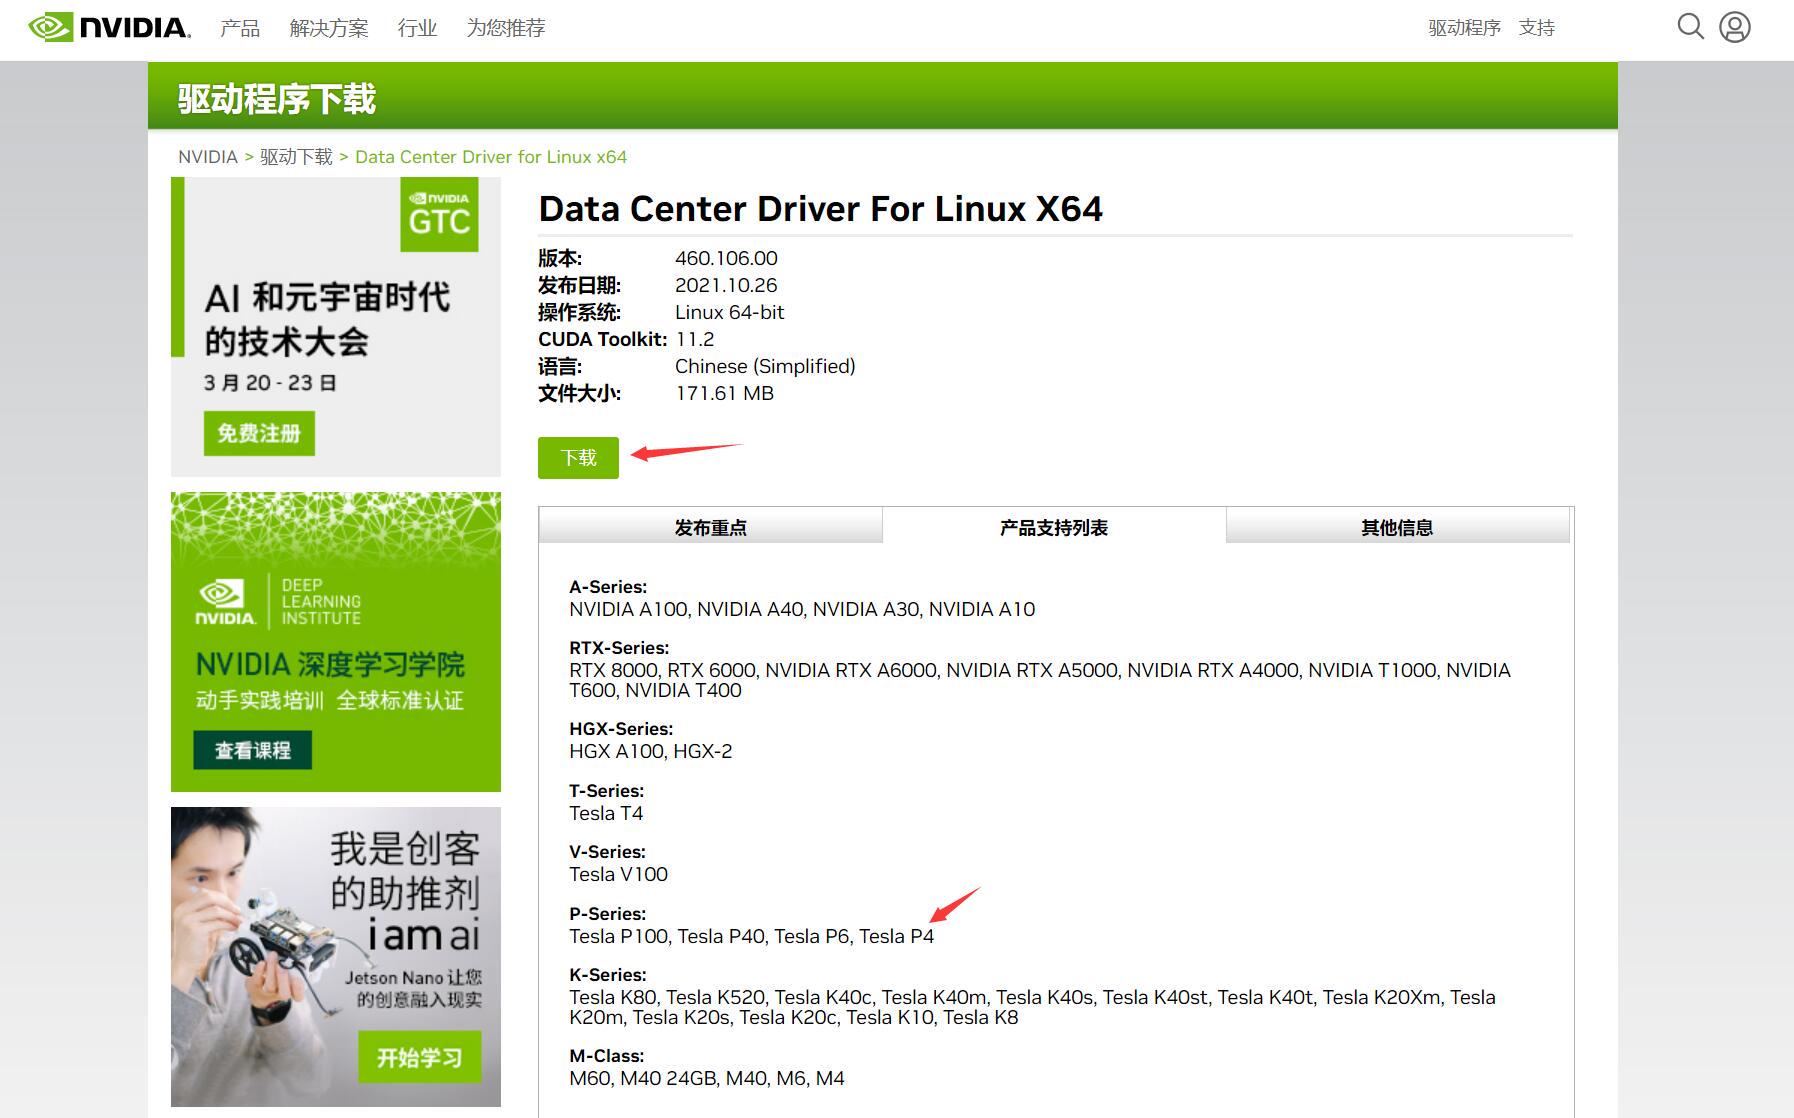Click the 免费注册 registration button
1794x1118 pixels.
coord(259,433)
